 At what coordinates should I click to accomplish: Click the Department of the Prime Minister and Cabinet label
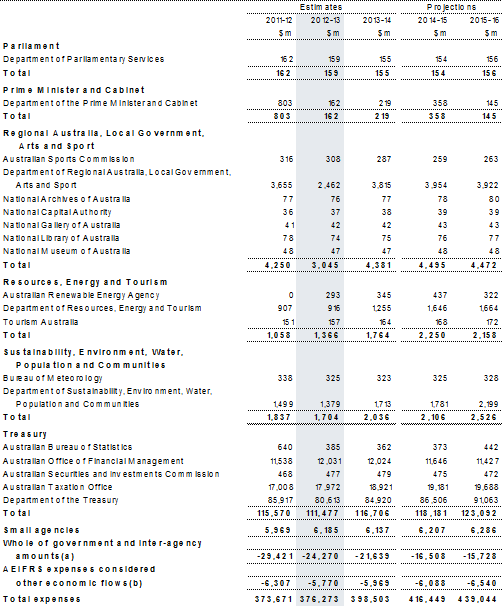(x=100, y=103)
